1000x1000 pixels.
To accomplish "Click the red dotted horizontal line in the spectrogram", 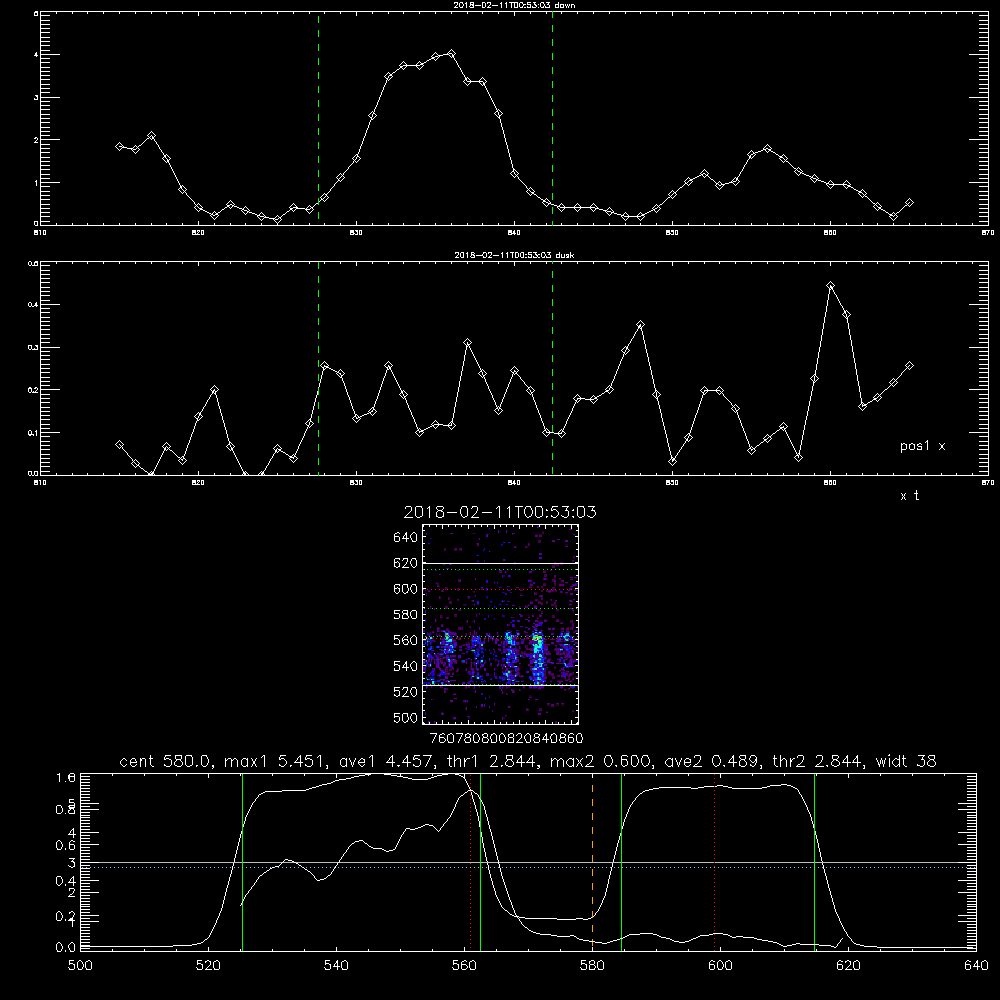I will [501, 590].
